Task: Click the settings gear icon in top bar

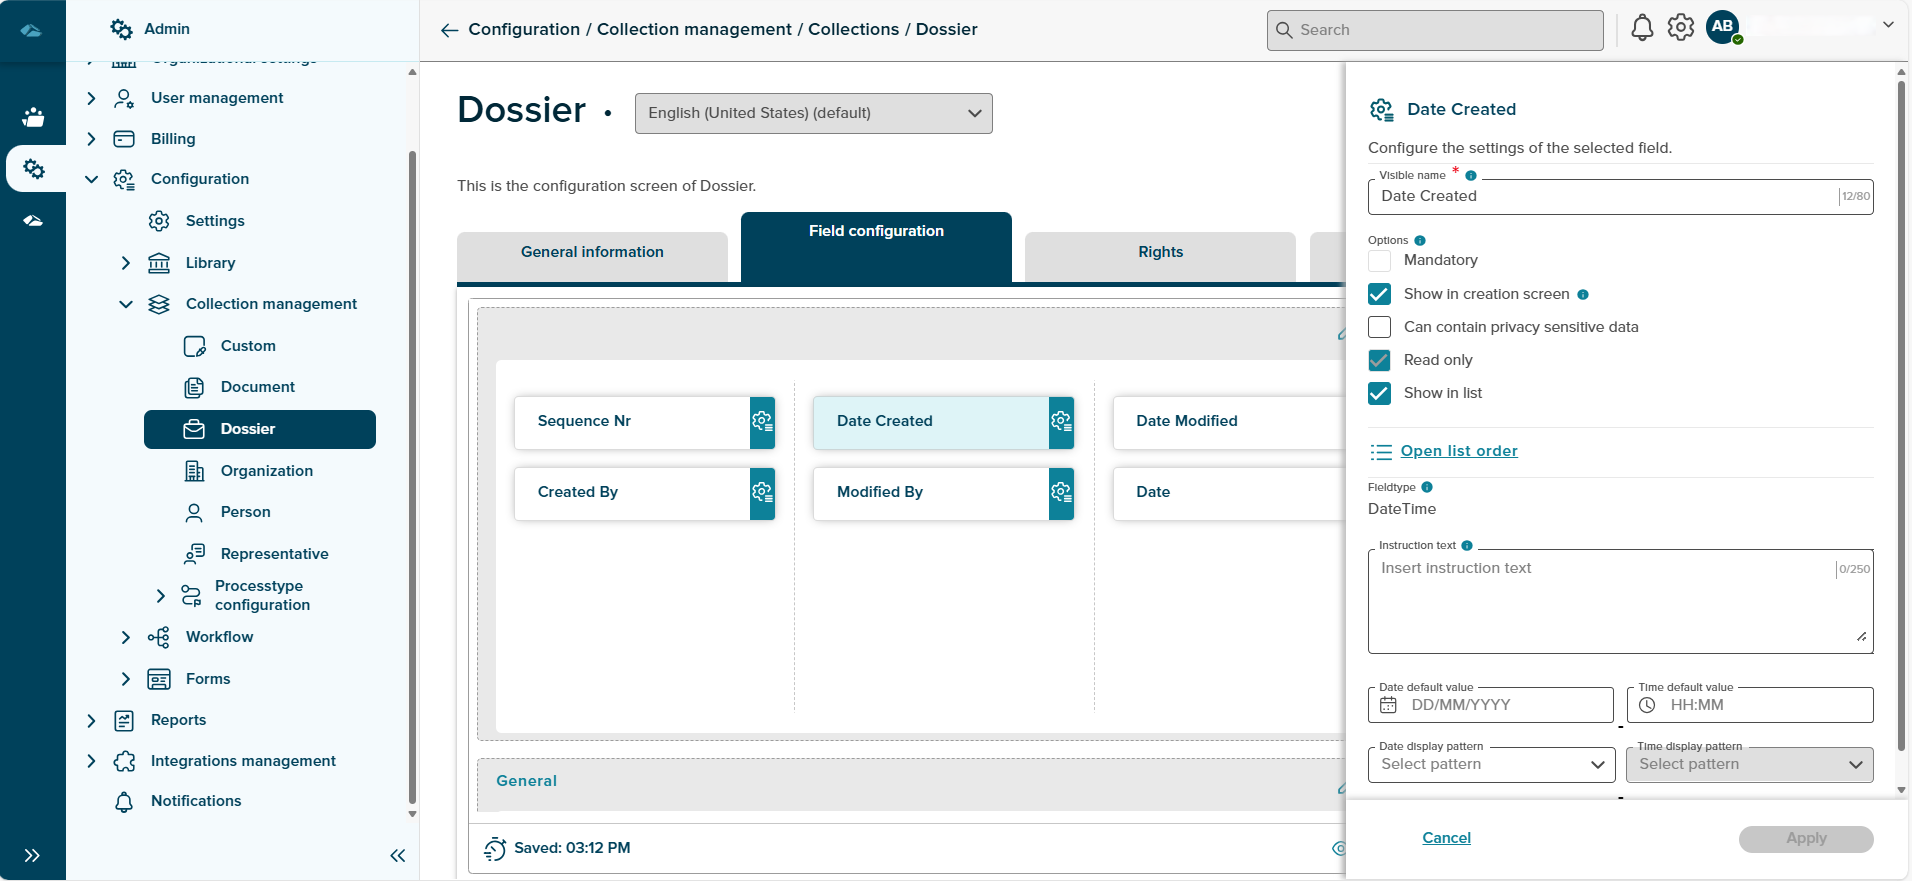Action: tap(1681, 28)
